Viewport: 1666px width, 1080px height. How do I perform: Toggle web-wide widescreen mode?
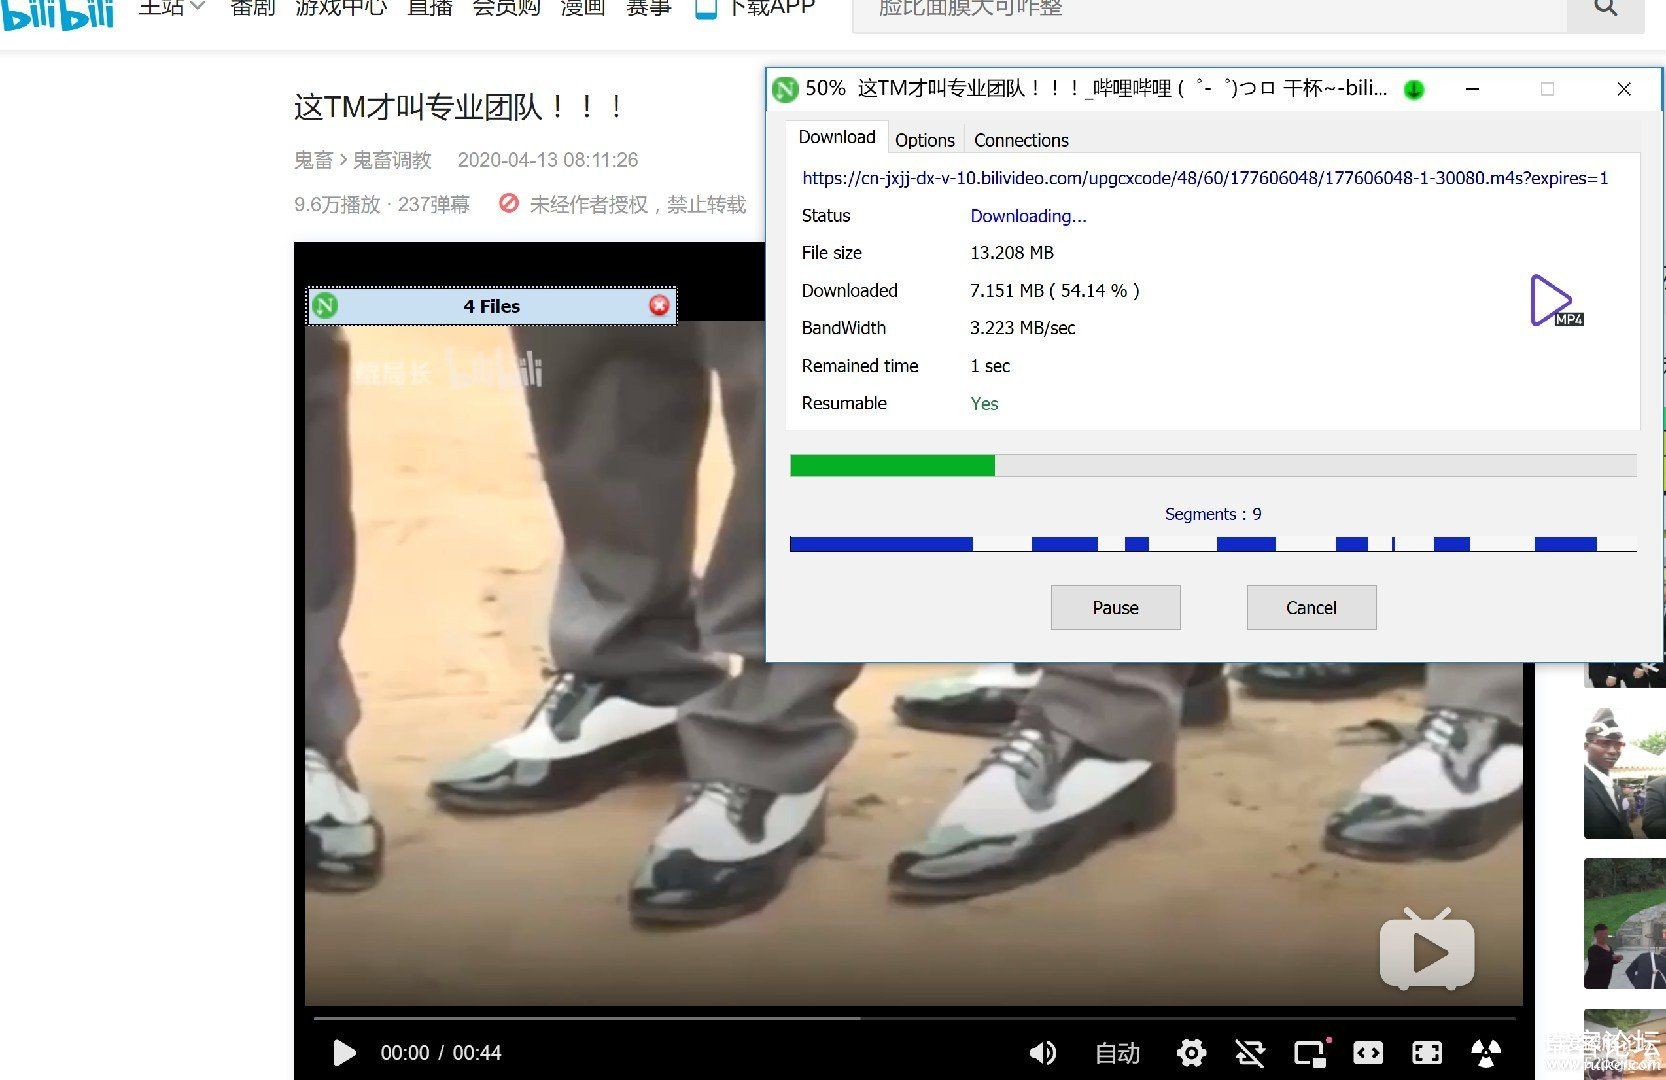coord(1368,1052)
